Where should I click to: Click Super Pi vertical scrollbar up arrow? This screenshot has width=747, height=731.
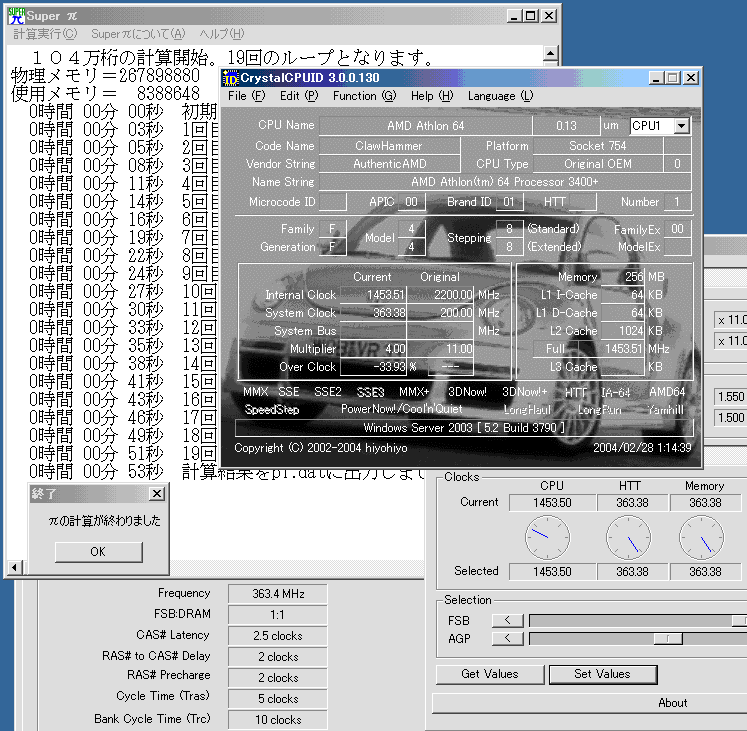point(550,53)
